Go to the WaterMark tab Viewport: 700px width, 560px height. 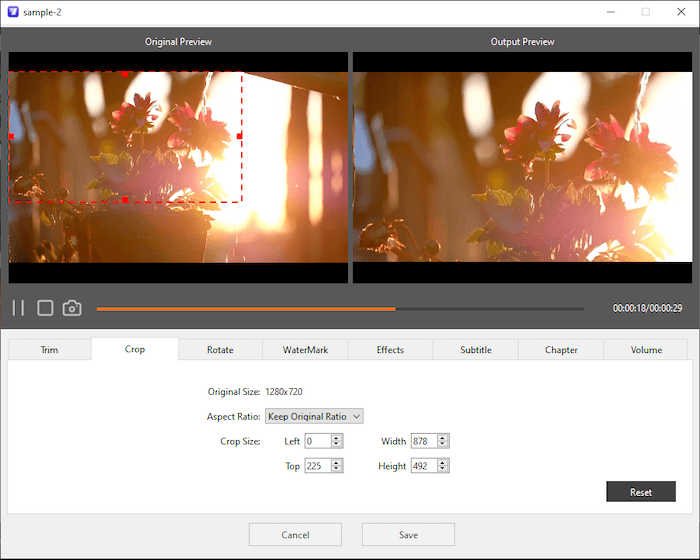coord(305,350)
